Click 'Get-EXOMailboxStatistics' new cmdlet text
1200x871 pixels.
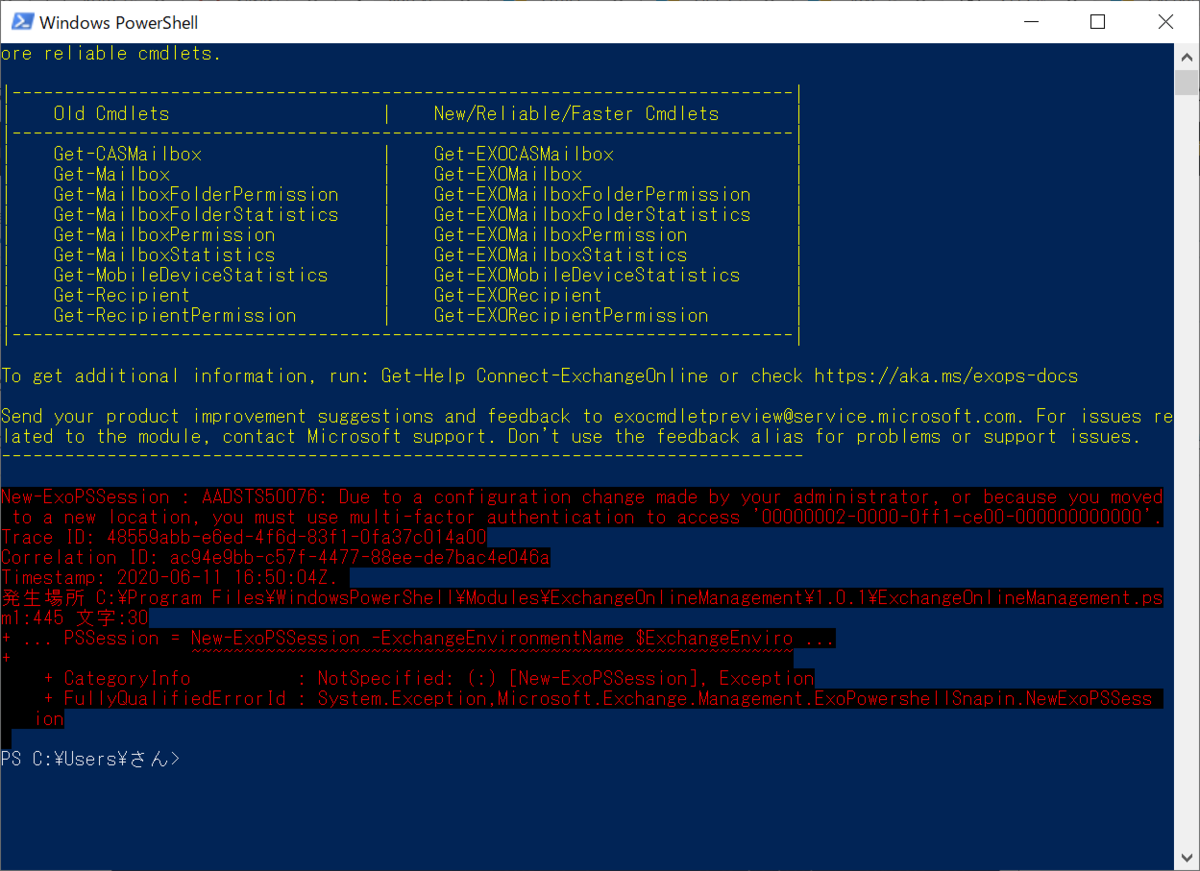click(x=560, y=254)
